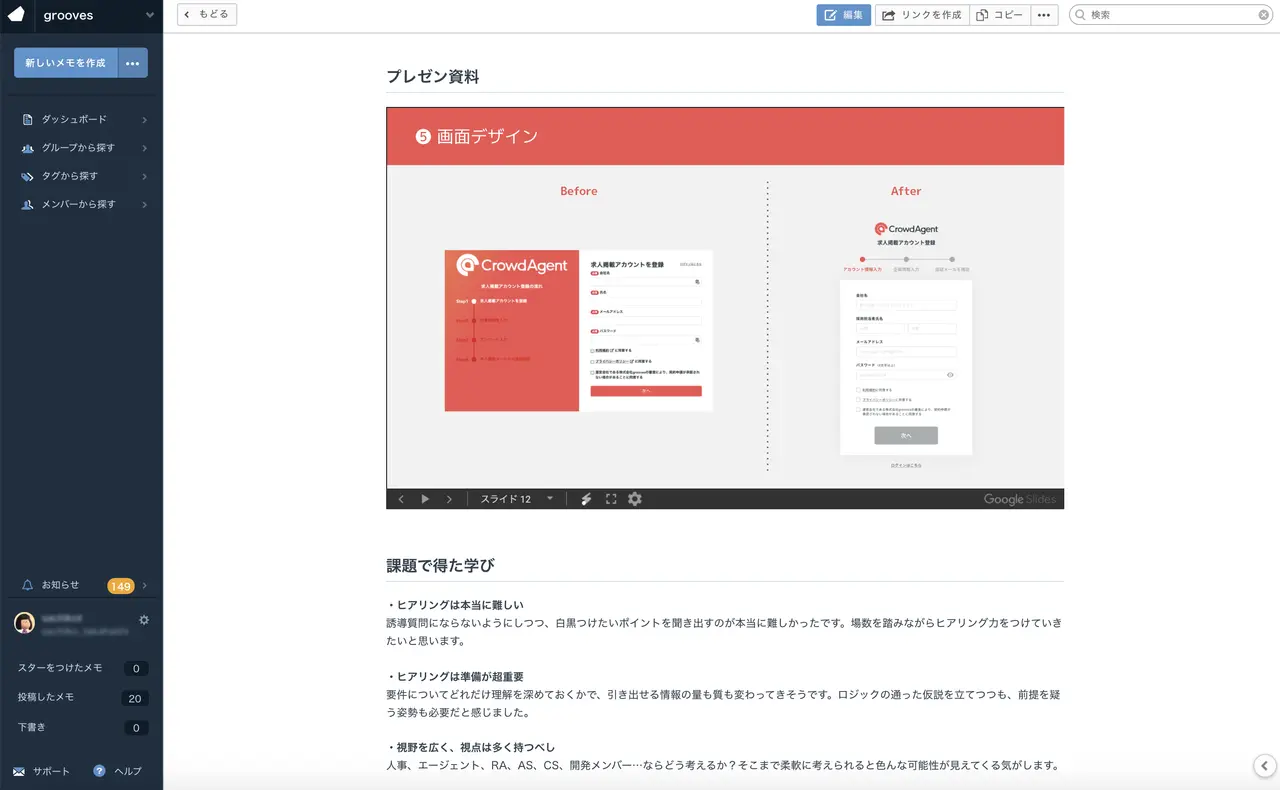Focus the 検索 search field
Screen dimensions: 1280x790
pos(1172,15)
